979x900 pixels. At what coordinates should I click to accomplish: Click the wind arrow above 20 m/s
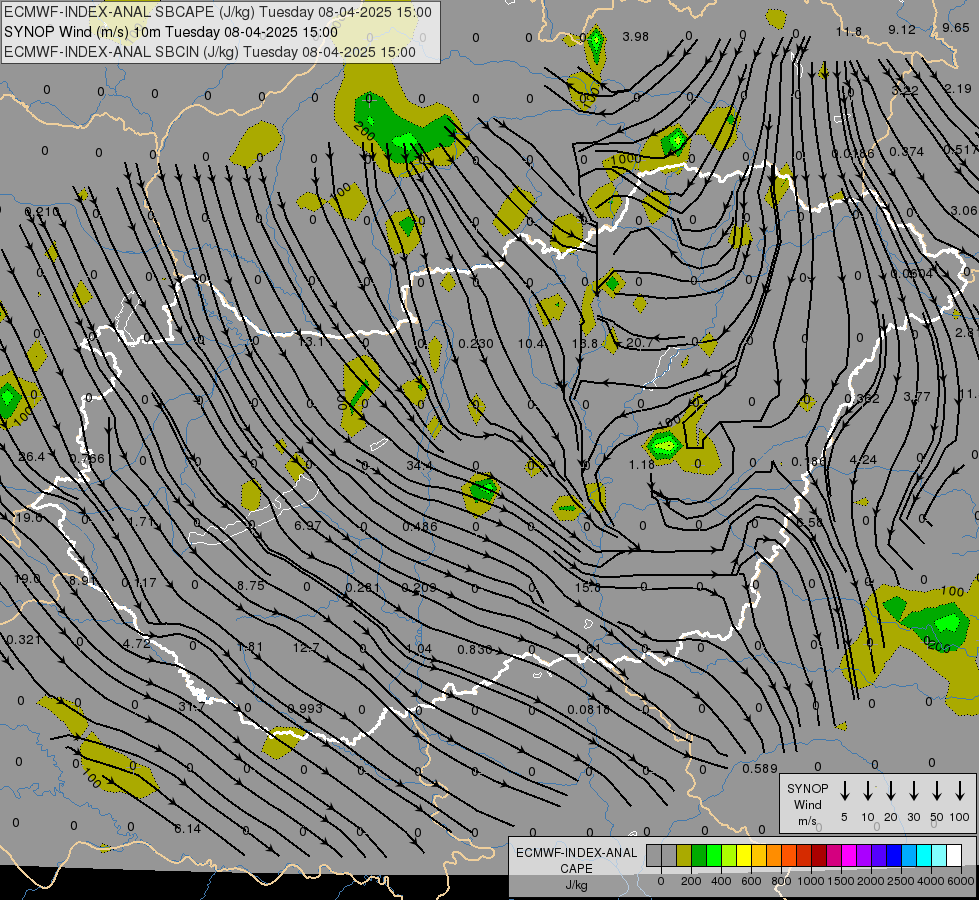pyautogui.click(x=891, y=791)
